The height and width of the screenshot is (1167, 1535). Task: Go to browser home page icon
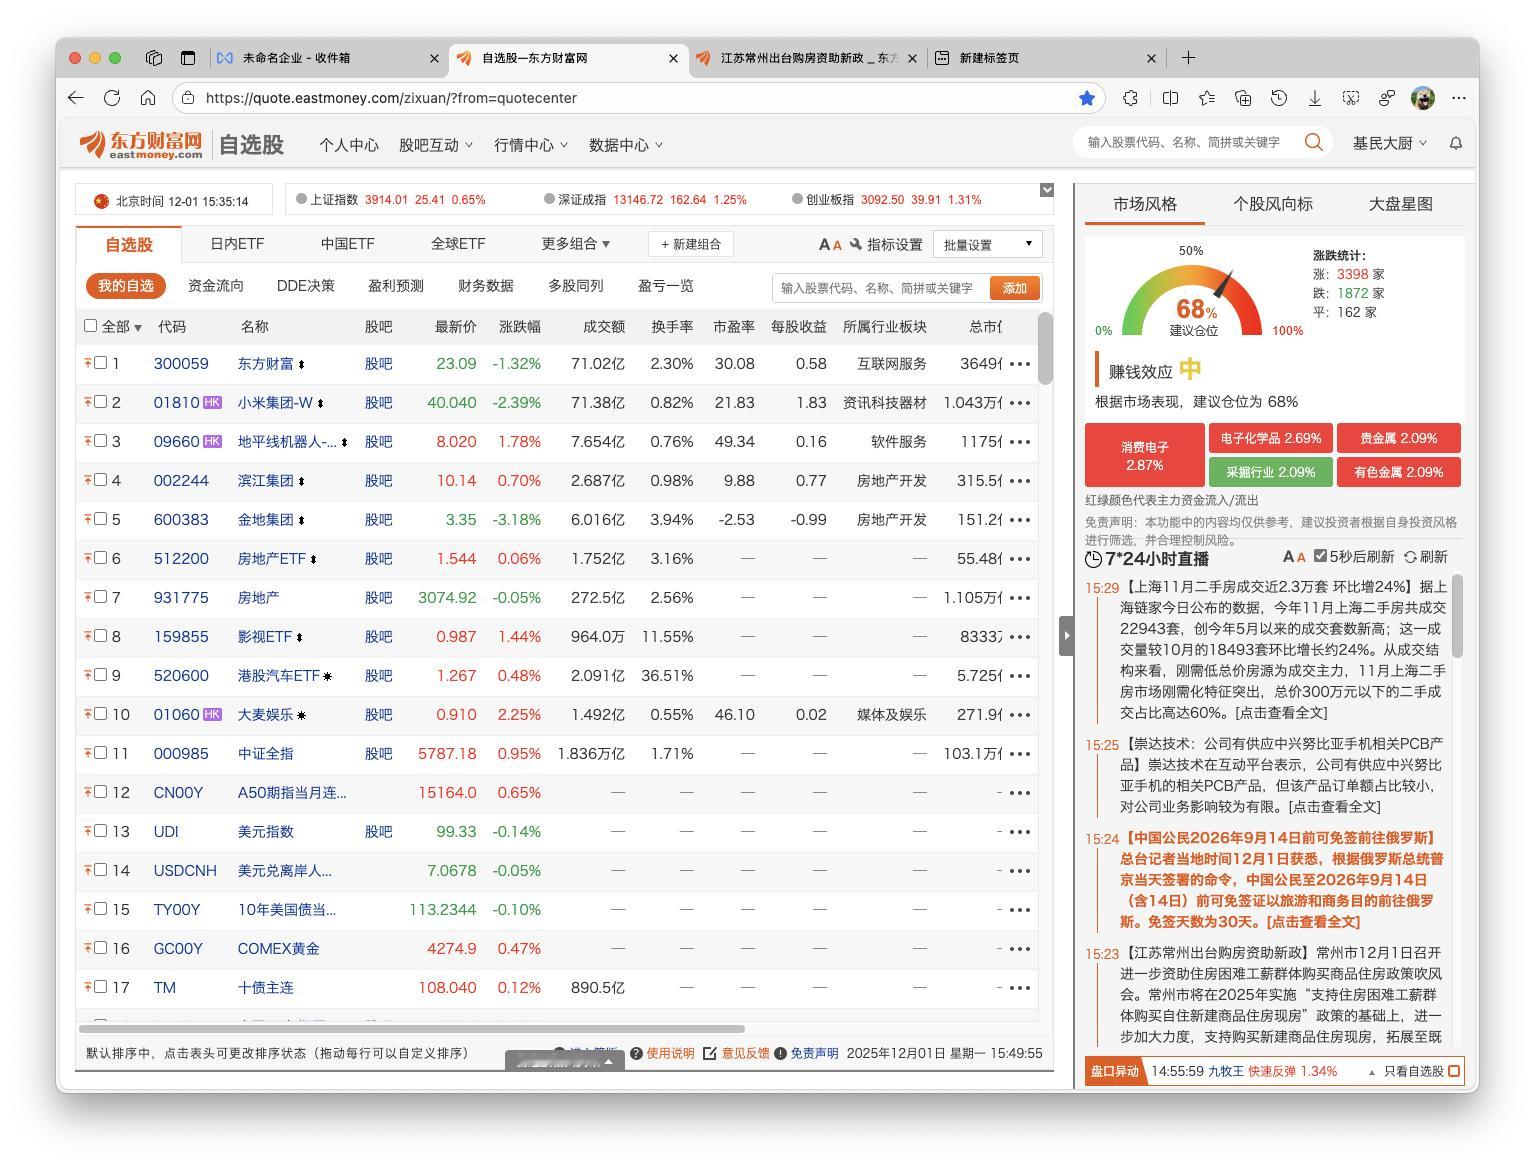[148, 98]
